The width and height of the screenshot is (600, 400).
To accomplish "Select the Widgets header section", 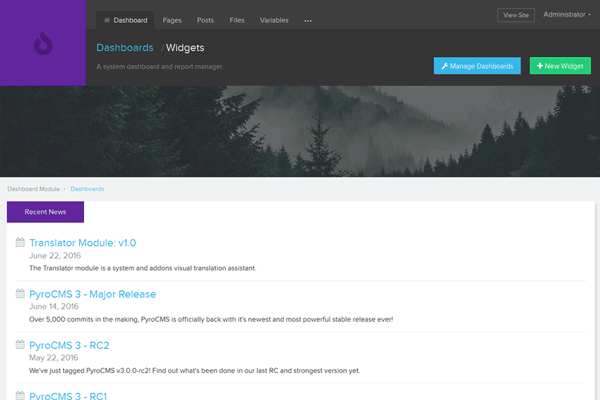I will [x=185, y=48].
